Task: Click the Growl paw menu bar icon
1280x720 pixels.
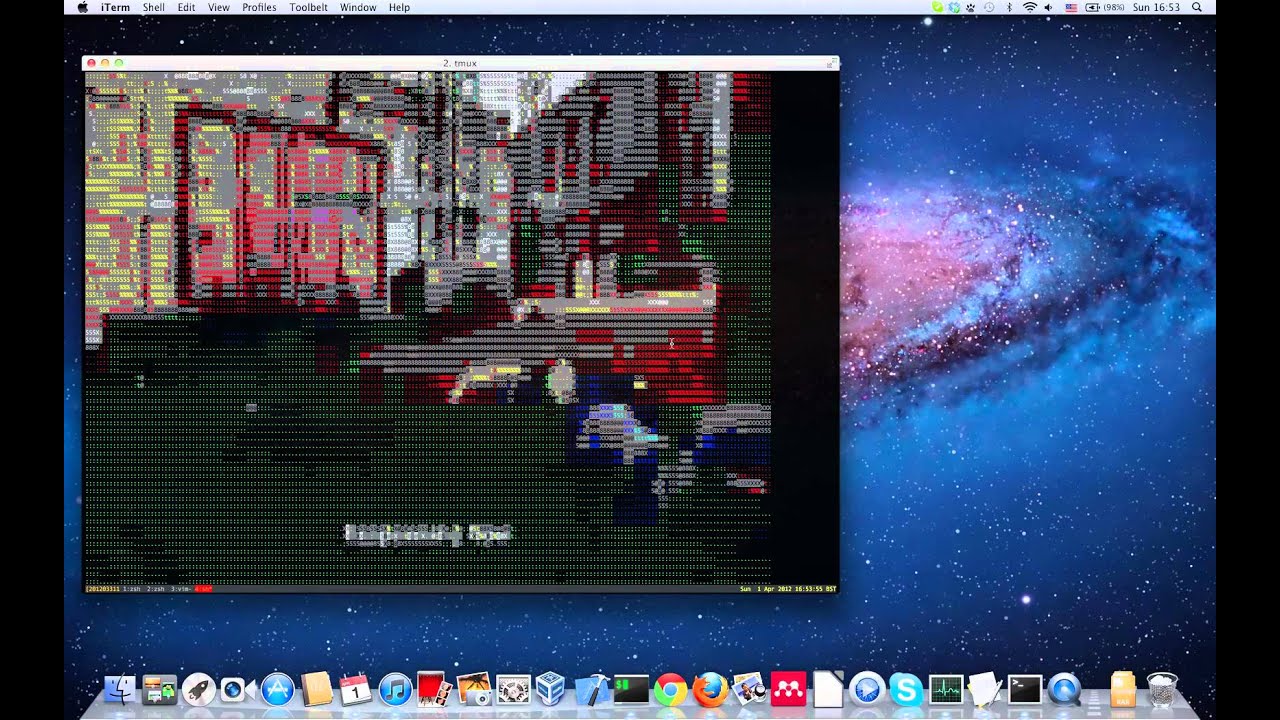Action: click(970, 7)
